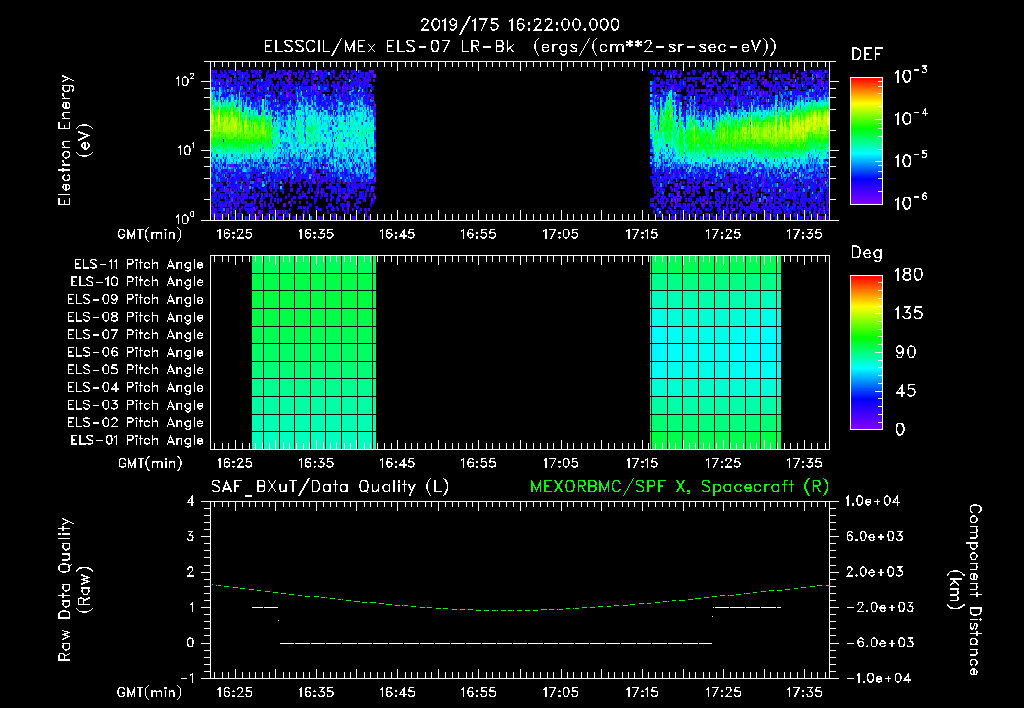Click the DEF rainbow color scale bar
This screenshot has width=1024, height=708.
pos(866,140)
